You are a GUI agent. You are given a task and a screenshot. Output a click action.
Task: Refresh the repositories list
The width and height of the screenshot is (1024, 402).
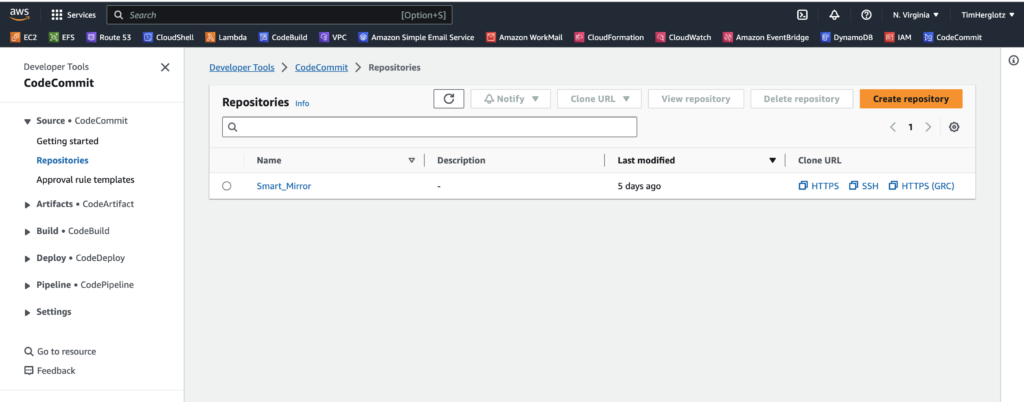click(x=449, y=99)
